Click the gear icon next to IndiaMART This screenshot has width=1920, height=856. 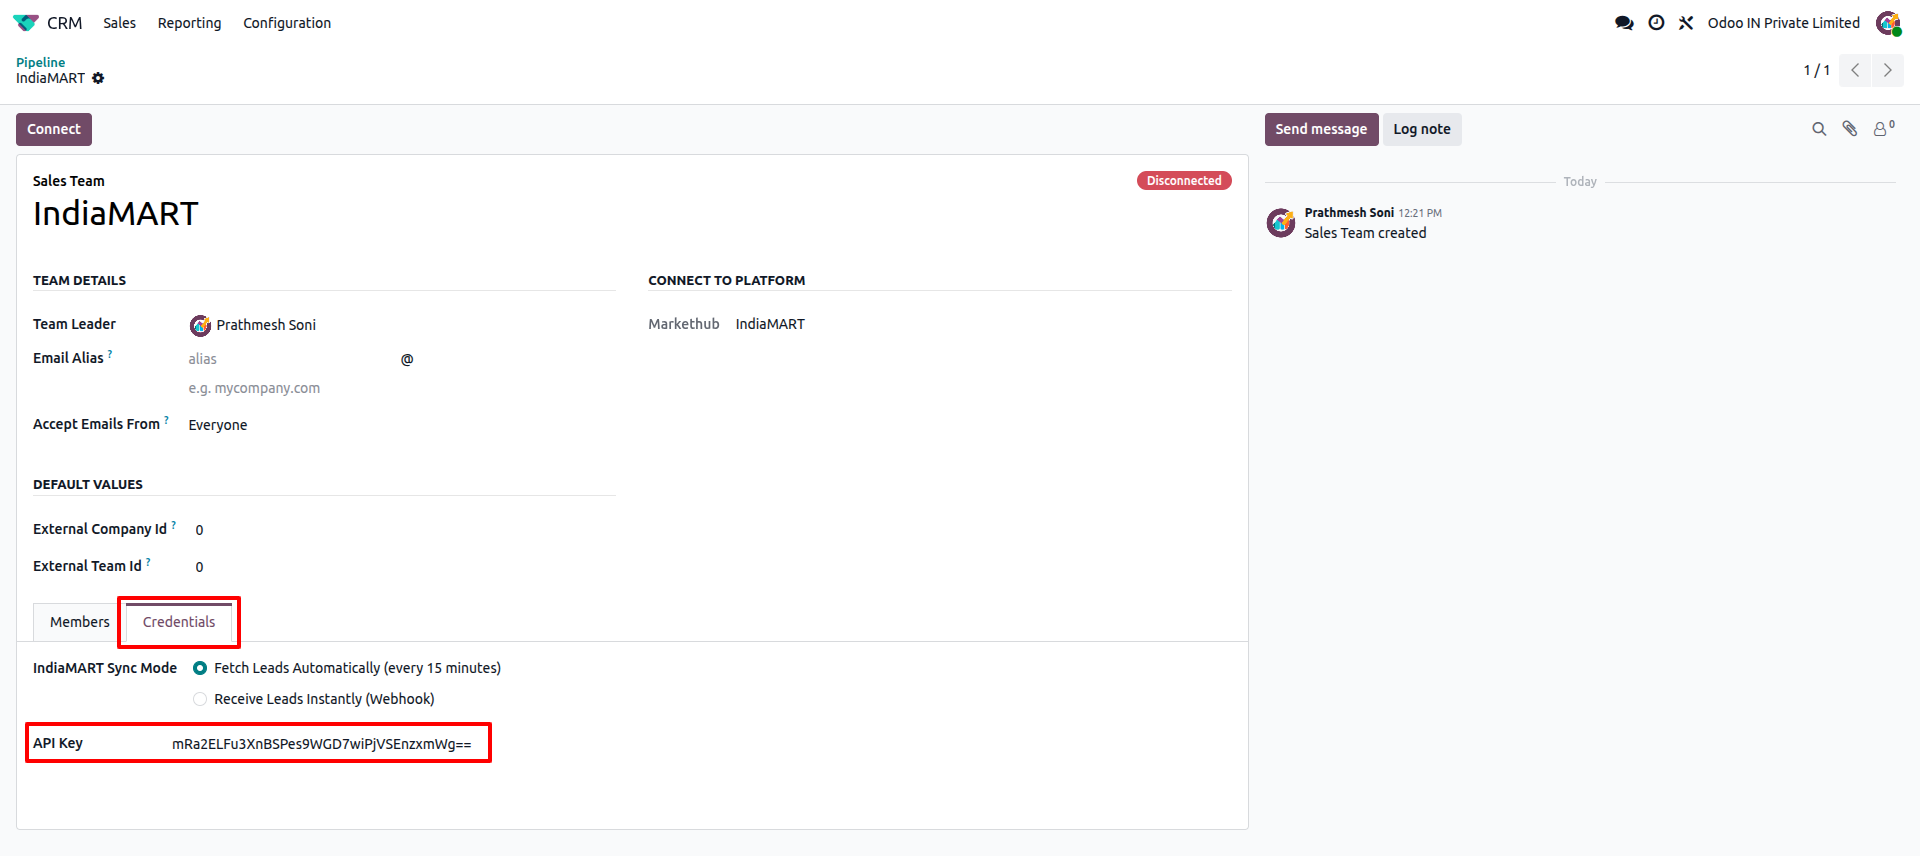click(x=98, y=78)
